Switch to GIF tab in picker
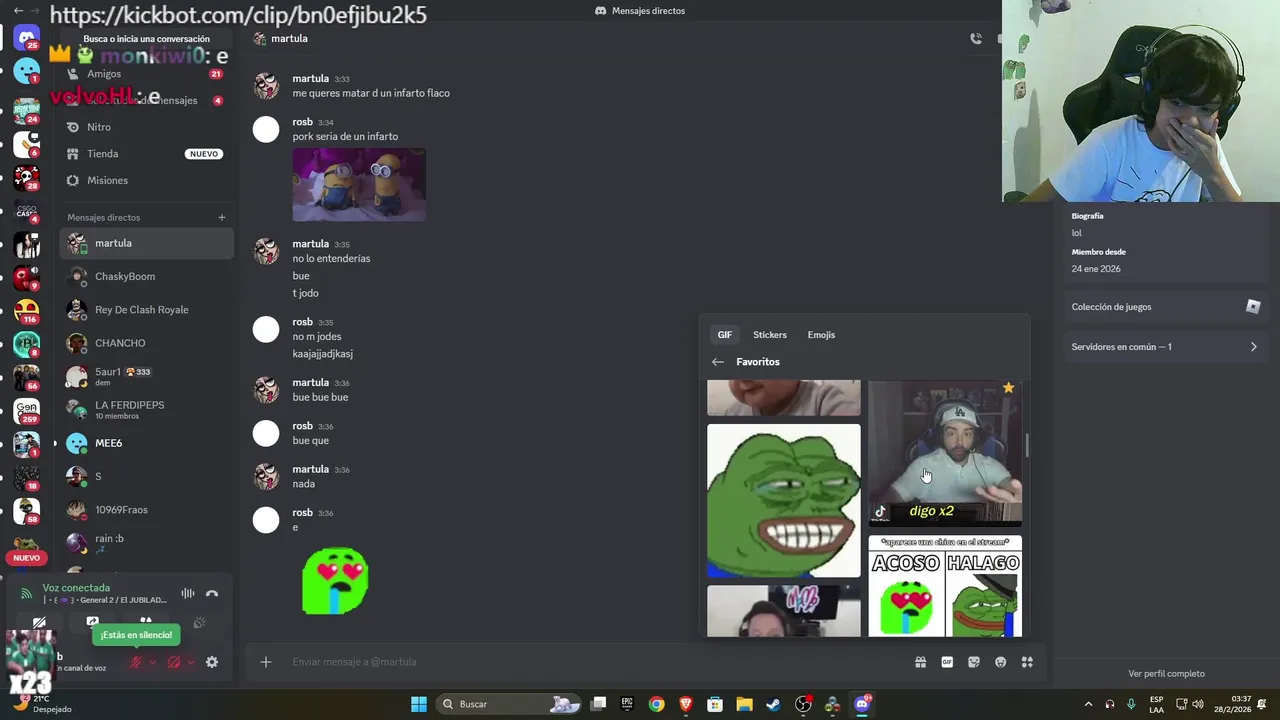The height and width of the screenshot is (720, 1280). click(x=724, y=335)
